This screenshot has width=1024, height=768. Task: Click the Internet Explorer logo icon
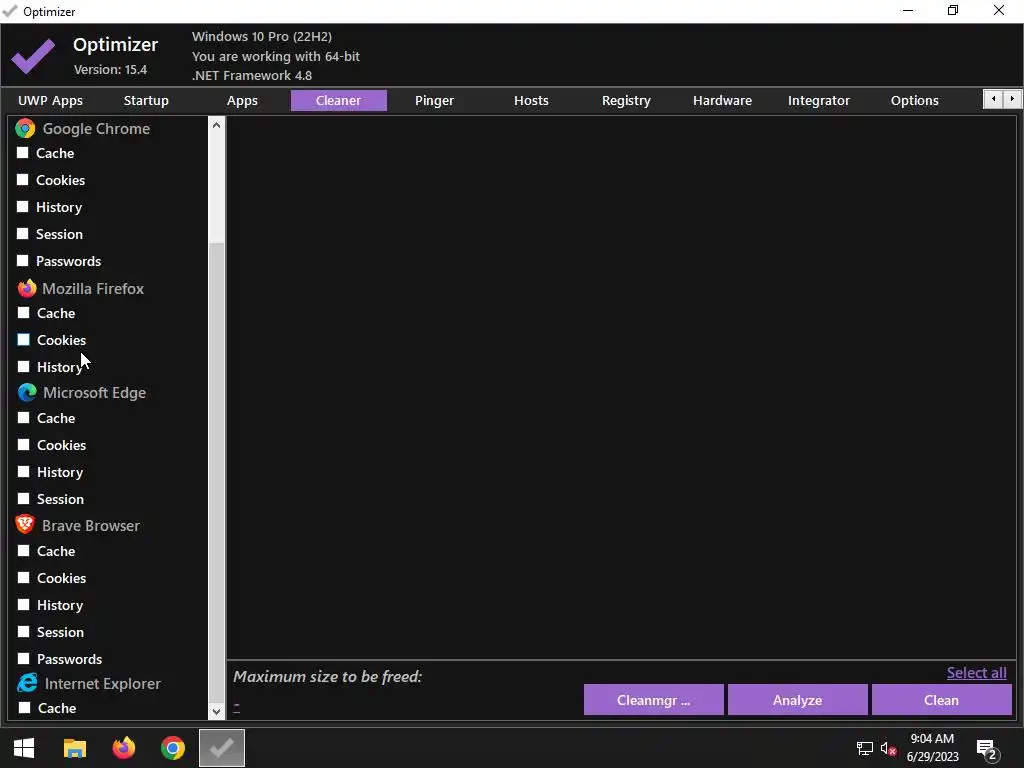[x=27, y=683]
